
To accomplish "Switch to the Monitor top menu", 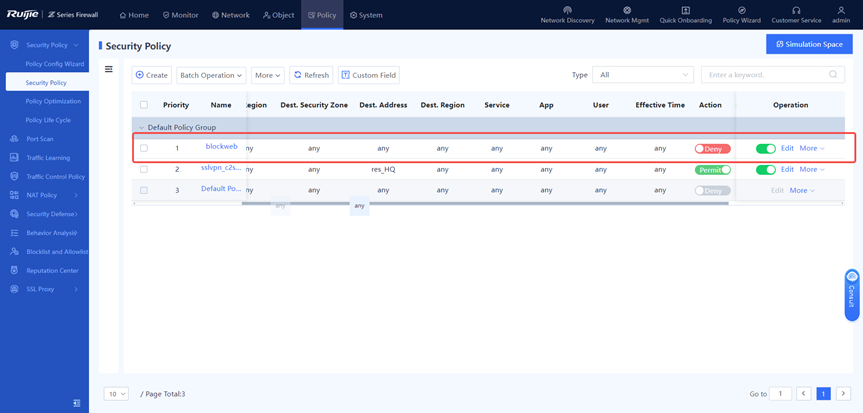I will pyautogui.click(x=181, y=15).
